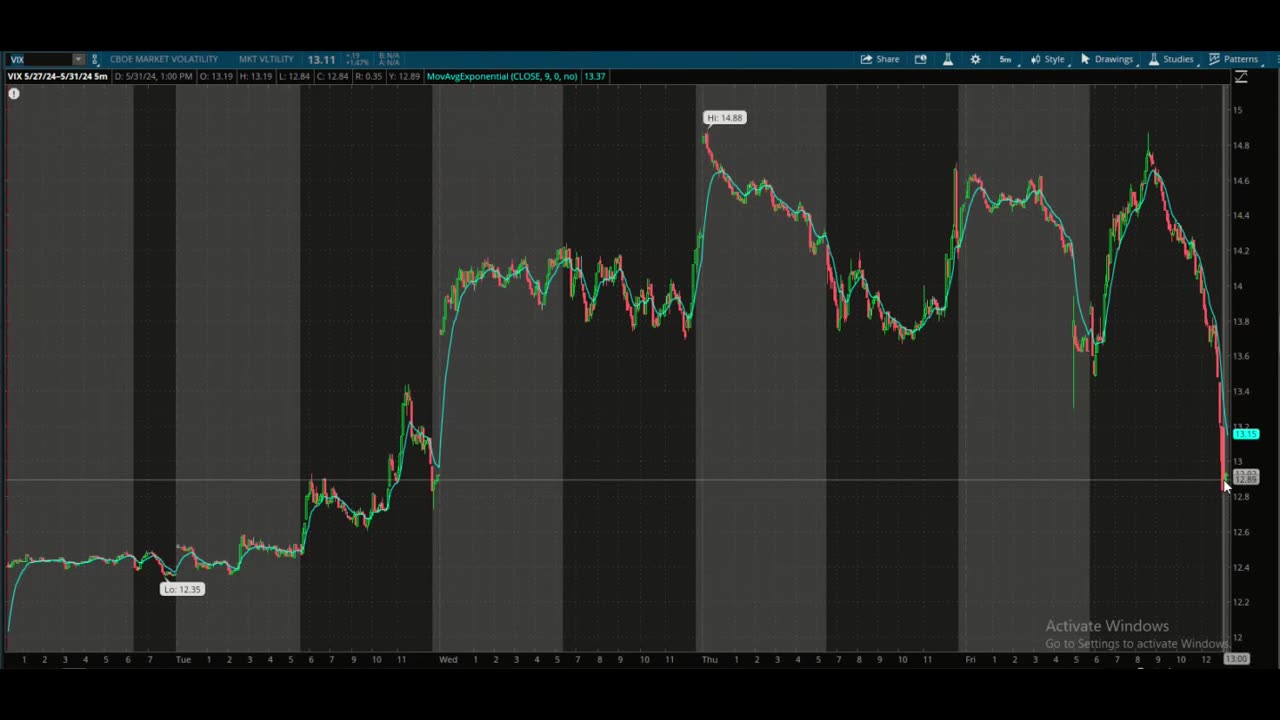Click the 13:00 time axis label
The image size is (1280, 720).
1237,659
